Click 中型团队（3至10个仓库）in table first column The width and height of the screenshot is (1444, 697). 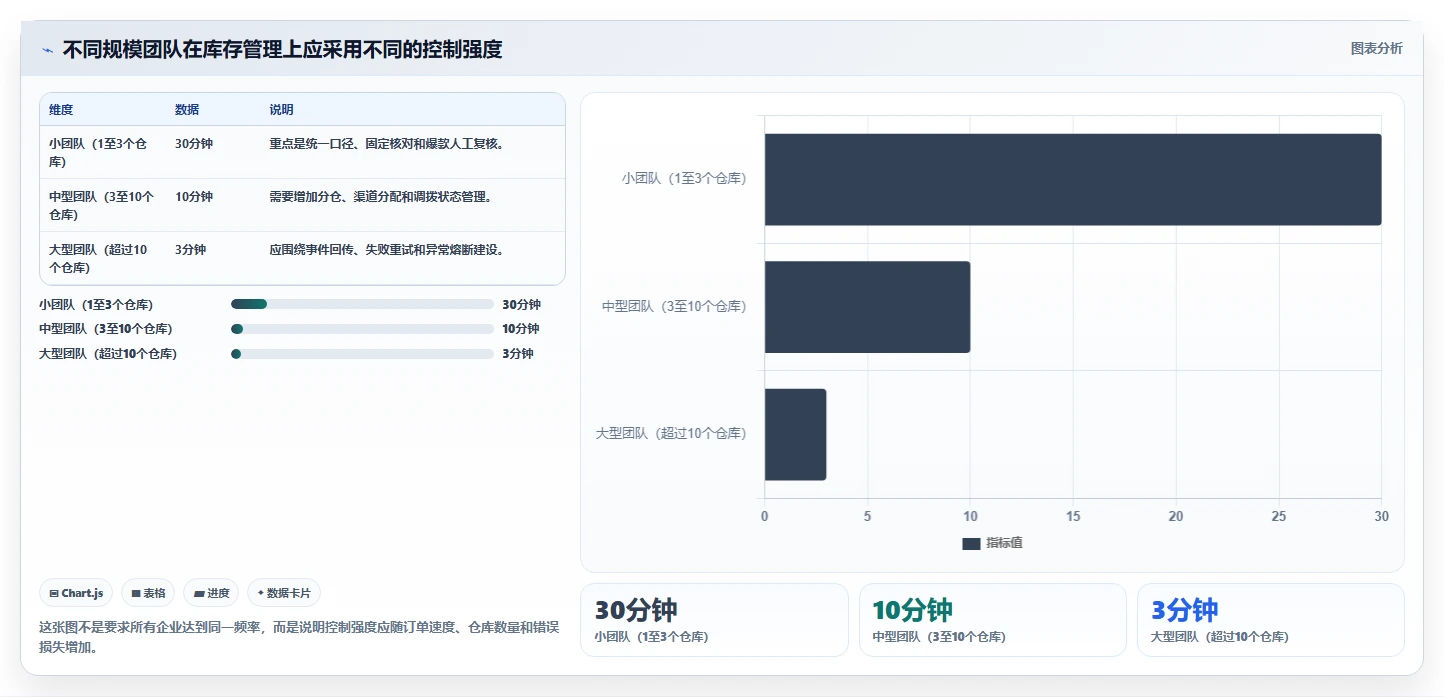click(x=102, y=205)
